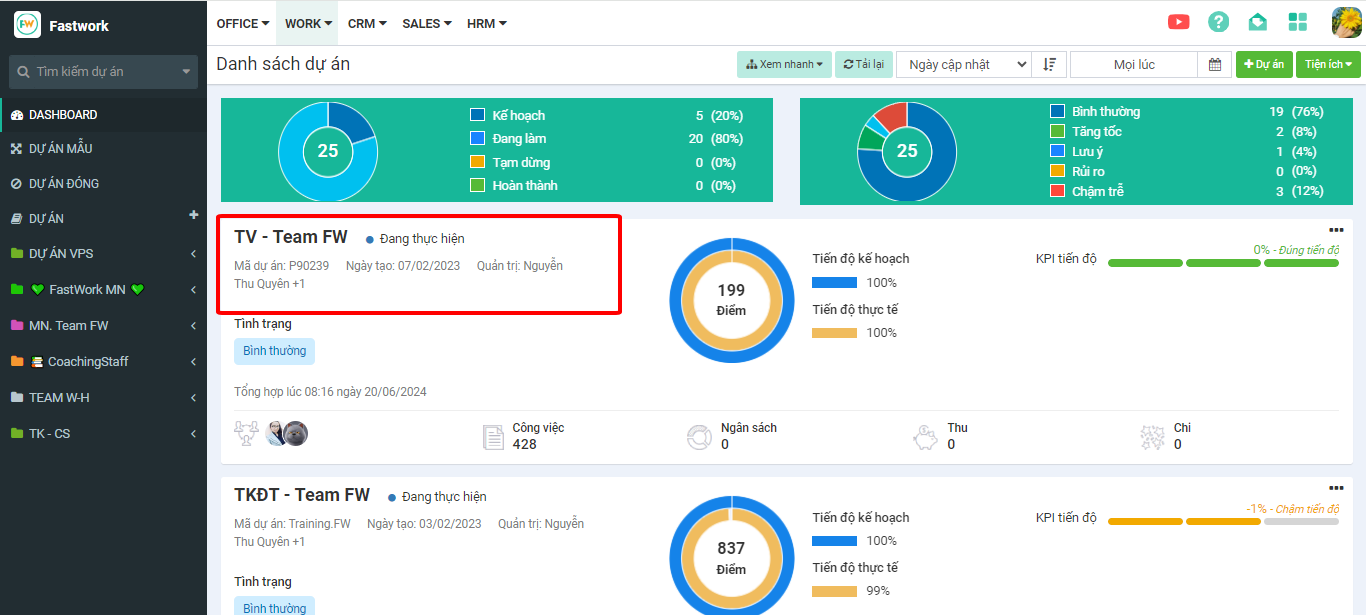Open the help question mark icon

pyautogui.click(x=1218, y=22)
